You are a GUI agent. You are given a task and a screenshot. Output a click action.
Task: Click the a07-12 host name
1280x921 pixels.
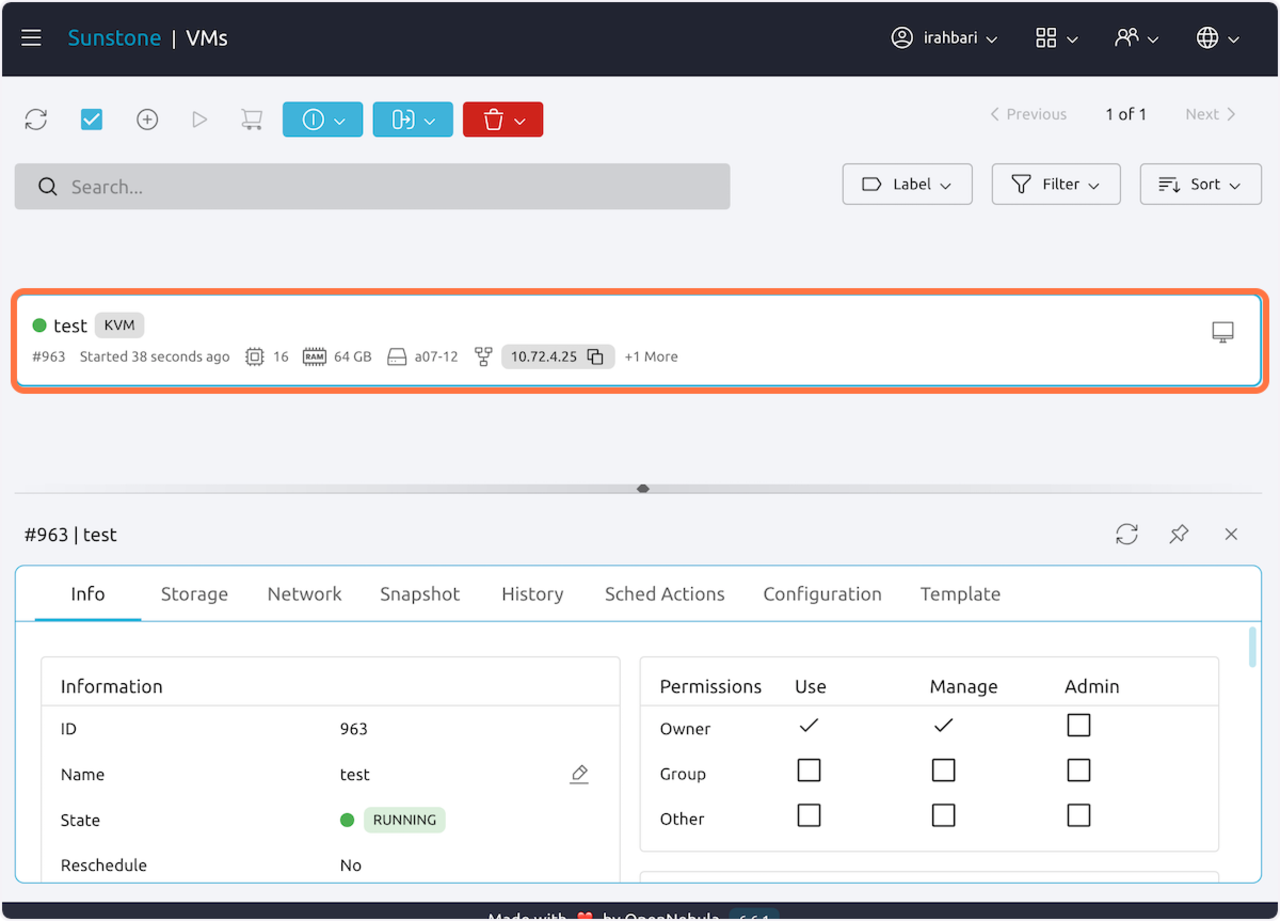437,357
